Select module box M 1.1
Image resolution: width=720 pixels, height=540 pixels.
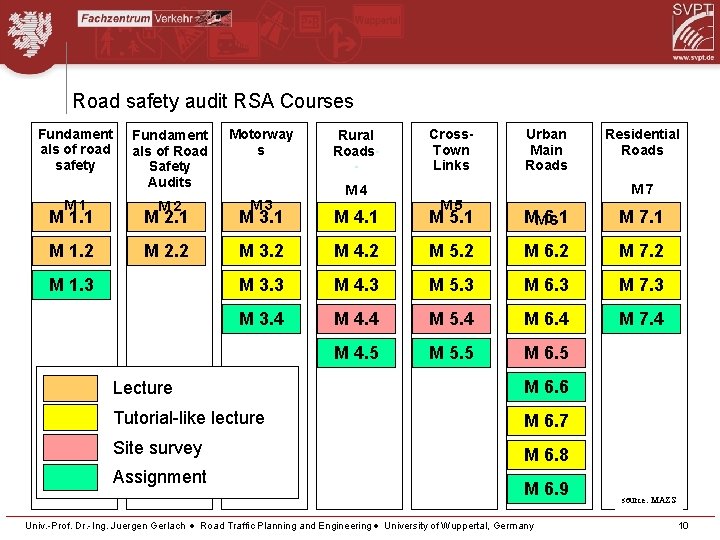[x=71, y=217]
